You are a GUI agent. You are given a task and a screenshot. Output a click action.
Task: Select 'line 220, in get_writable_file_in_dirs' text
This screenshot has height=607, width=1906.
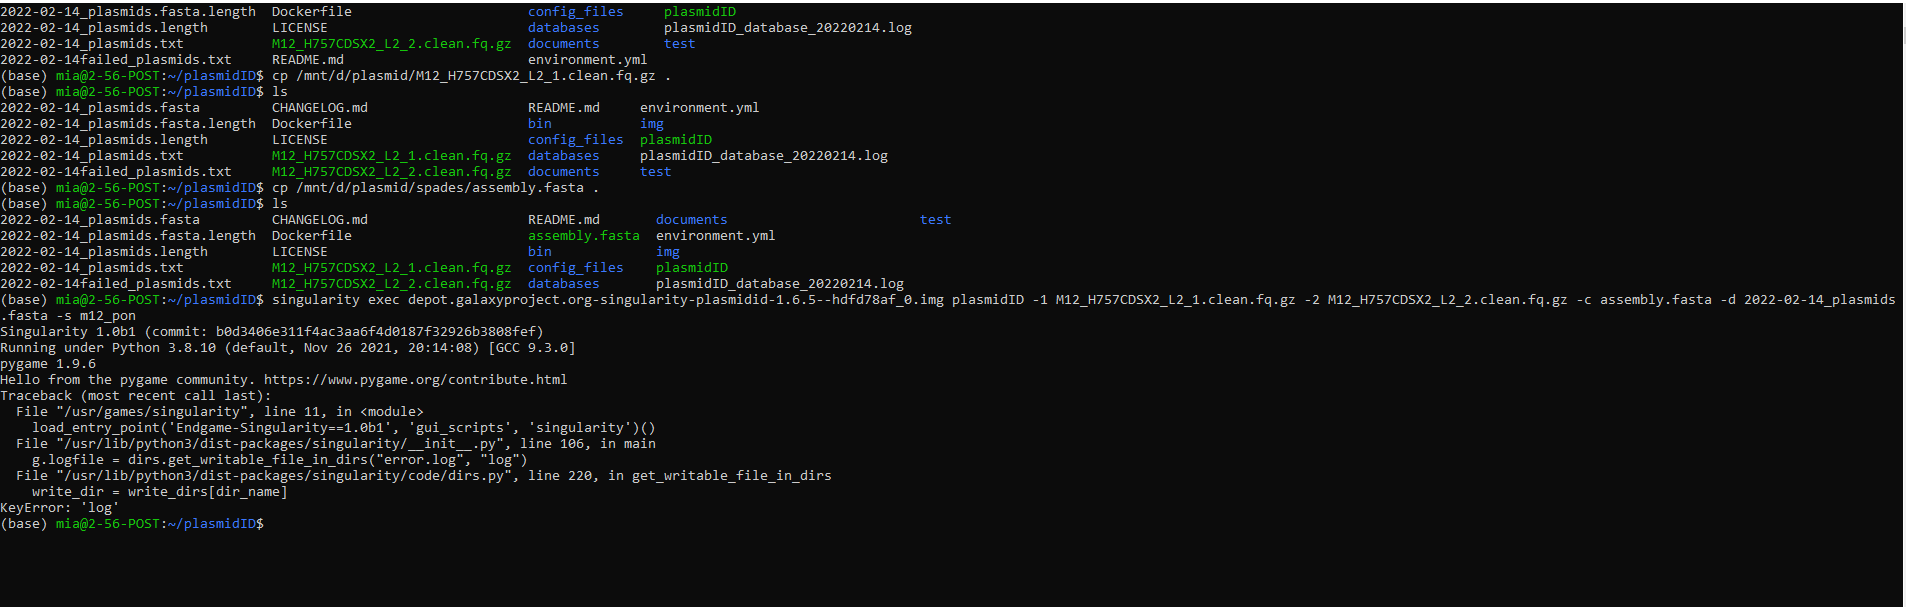point(680,476)
